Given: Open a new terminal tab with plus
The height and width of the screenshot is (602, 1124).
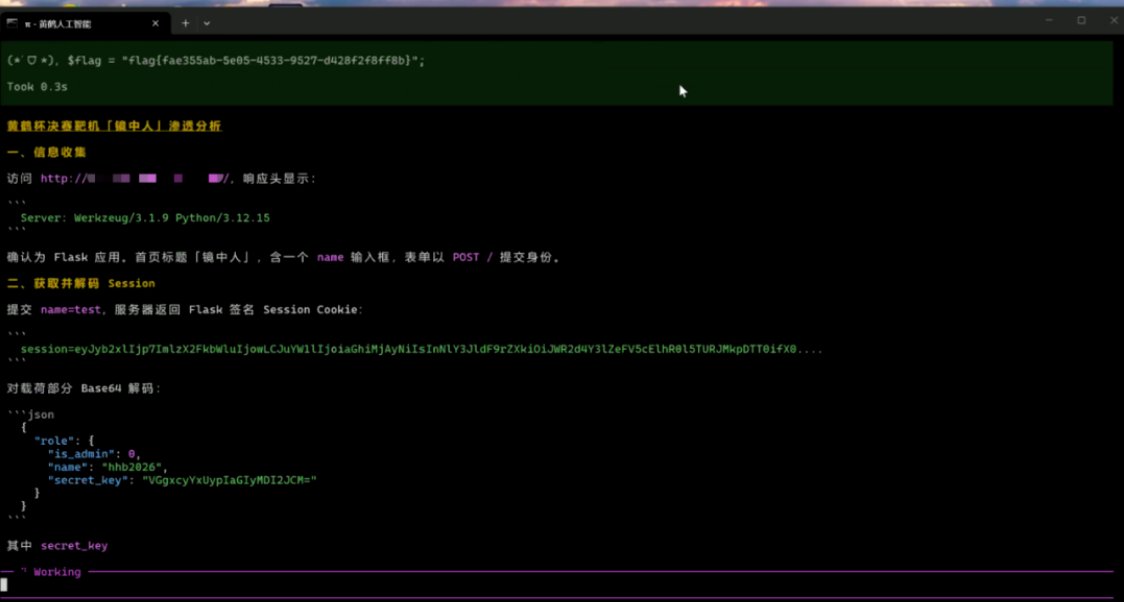Looking at the screenshot, I should point(185,24).
